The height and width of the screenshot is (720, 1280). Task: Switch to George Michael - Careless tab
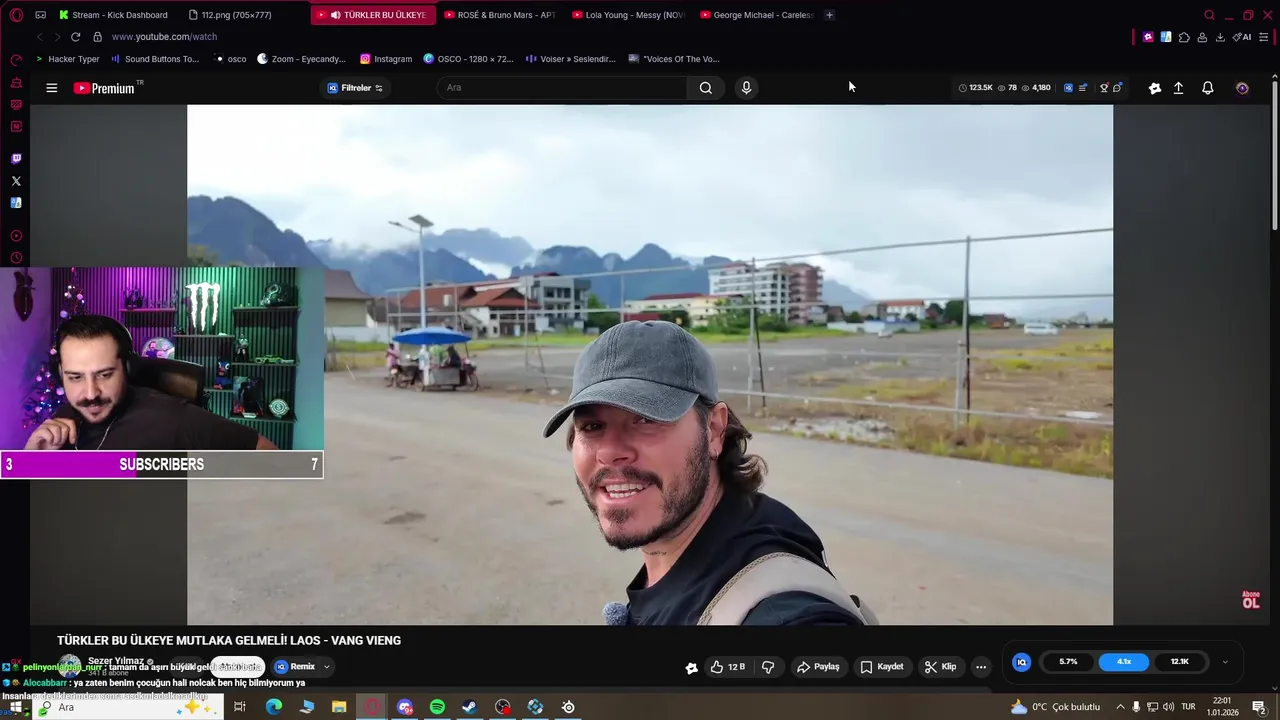click(x=757, y=15)
